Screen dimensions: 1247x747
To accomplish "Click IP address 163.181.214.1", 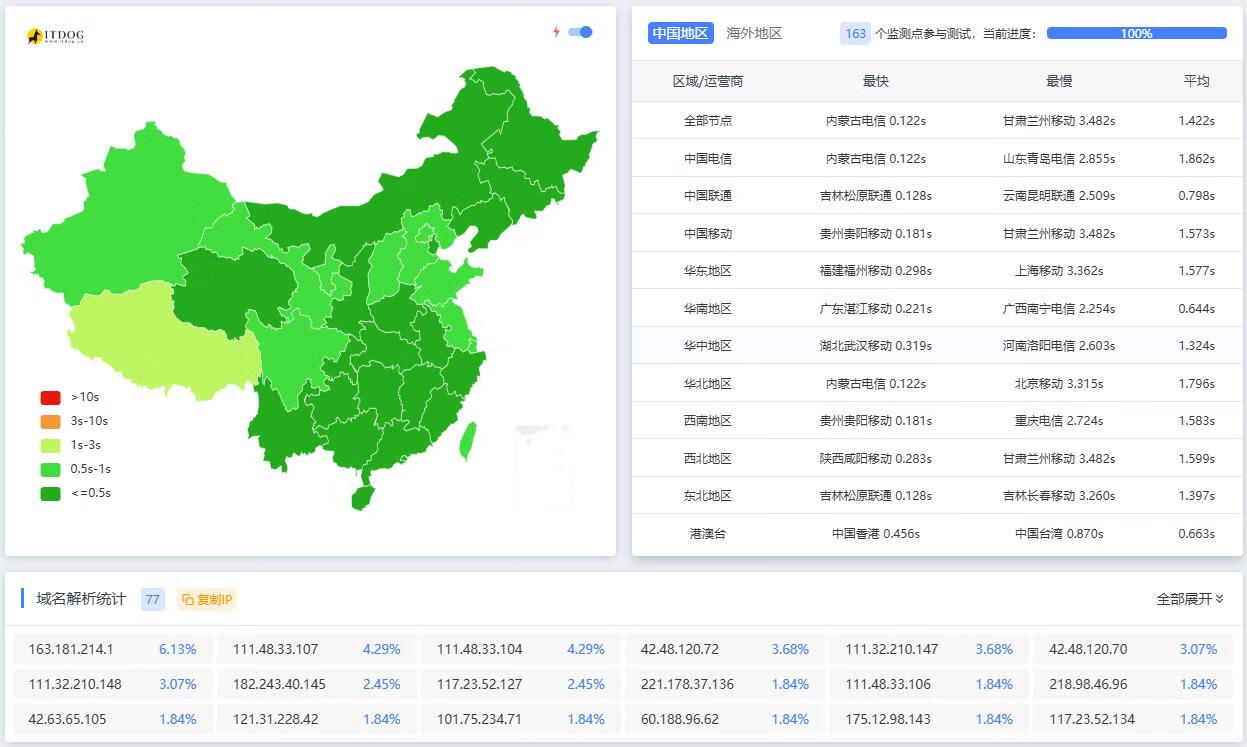I will pos(71,649).
